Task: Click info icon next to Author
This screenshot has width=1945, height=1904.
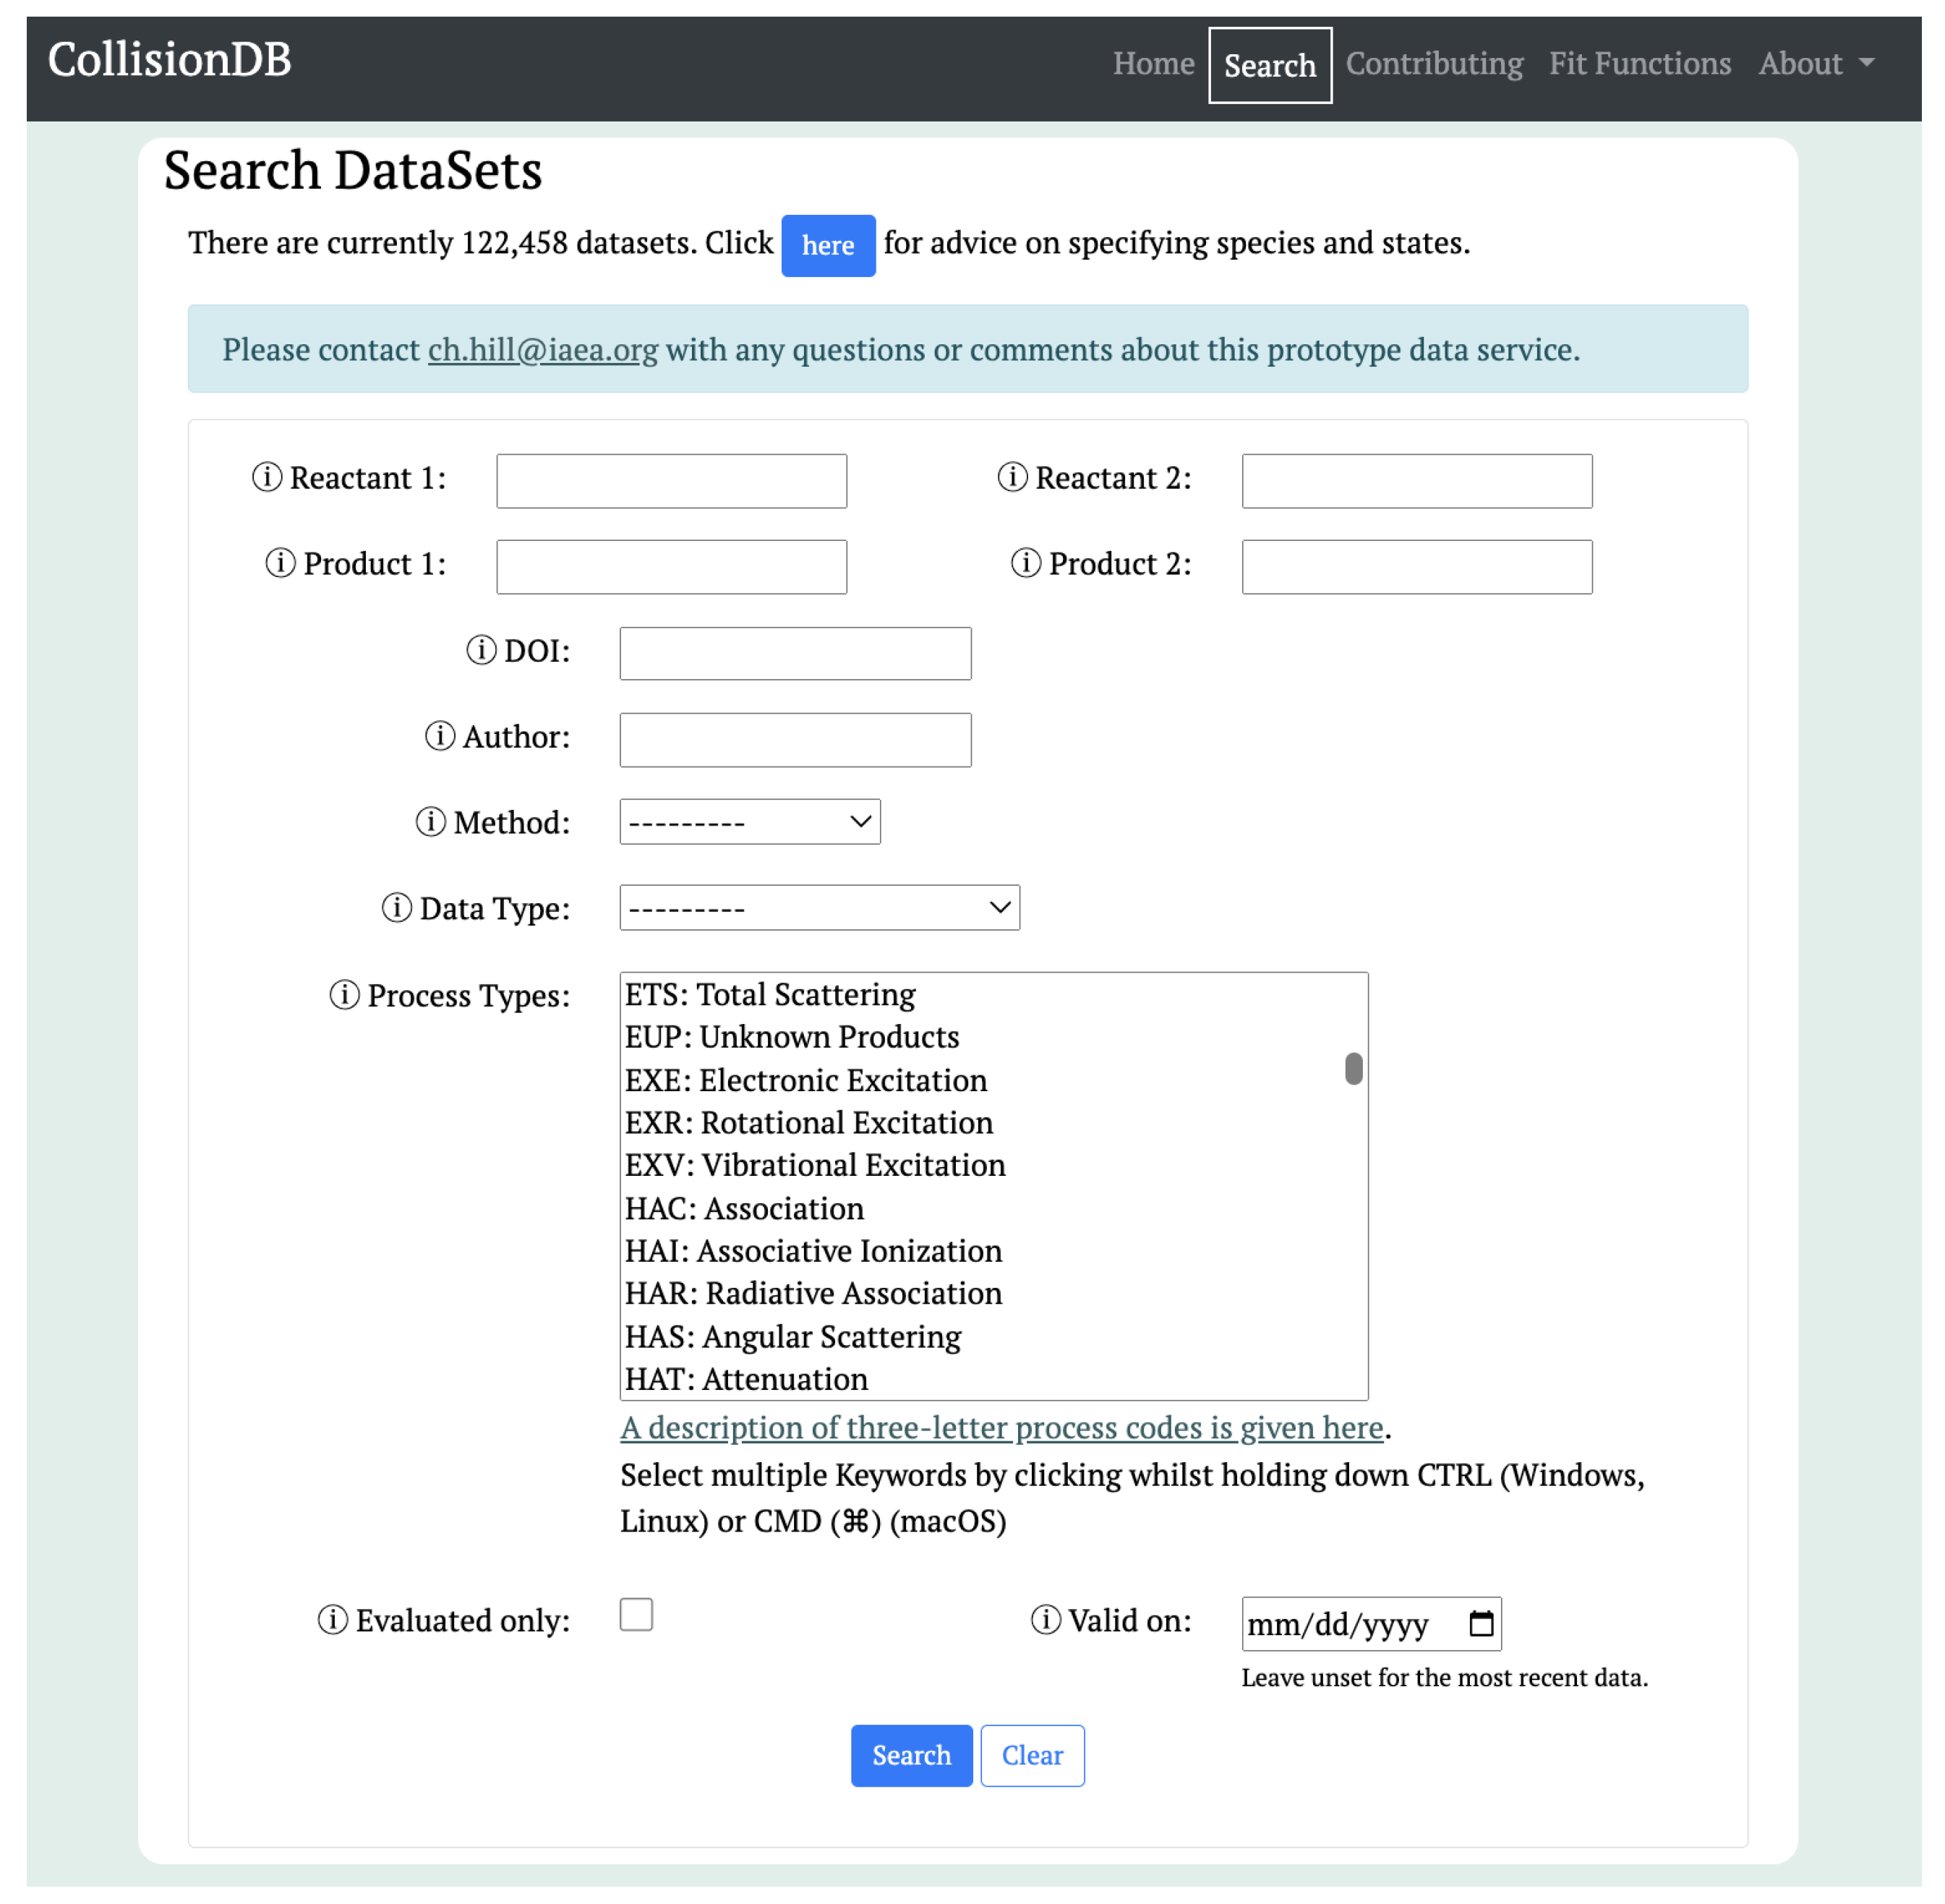Action: pos(440,737)
